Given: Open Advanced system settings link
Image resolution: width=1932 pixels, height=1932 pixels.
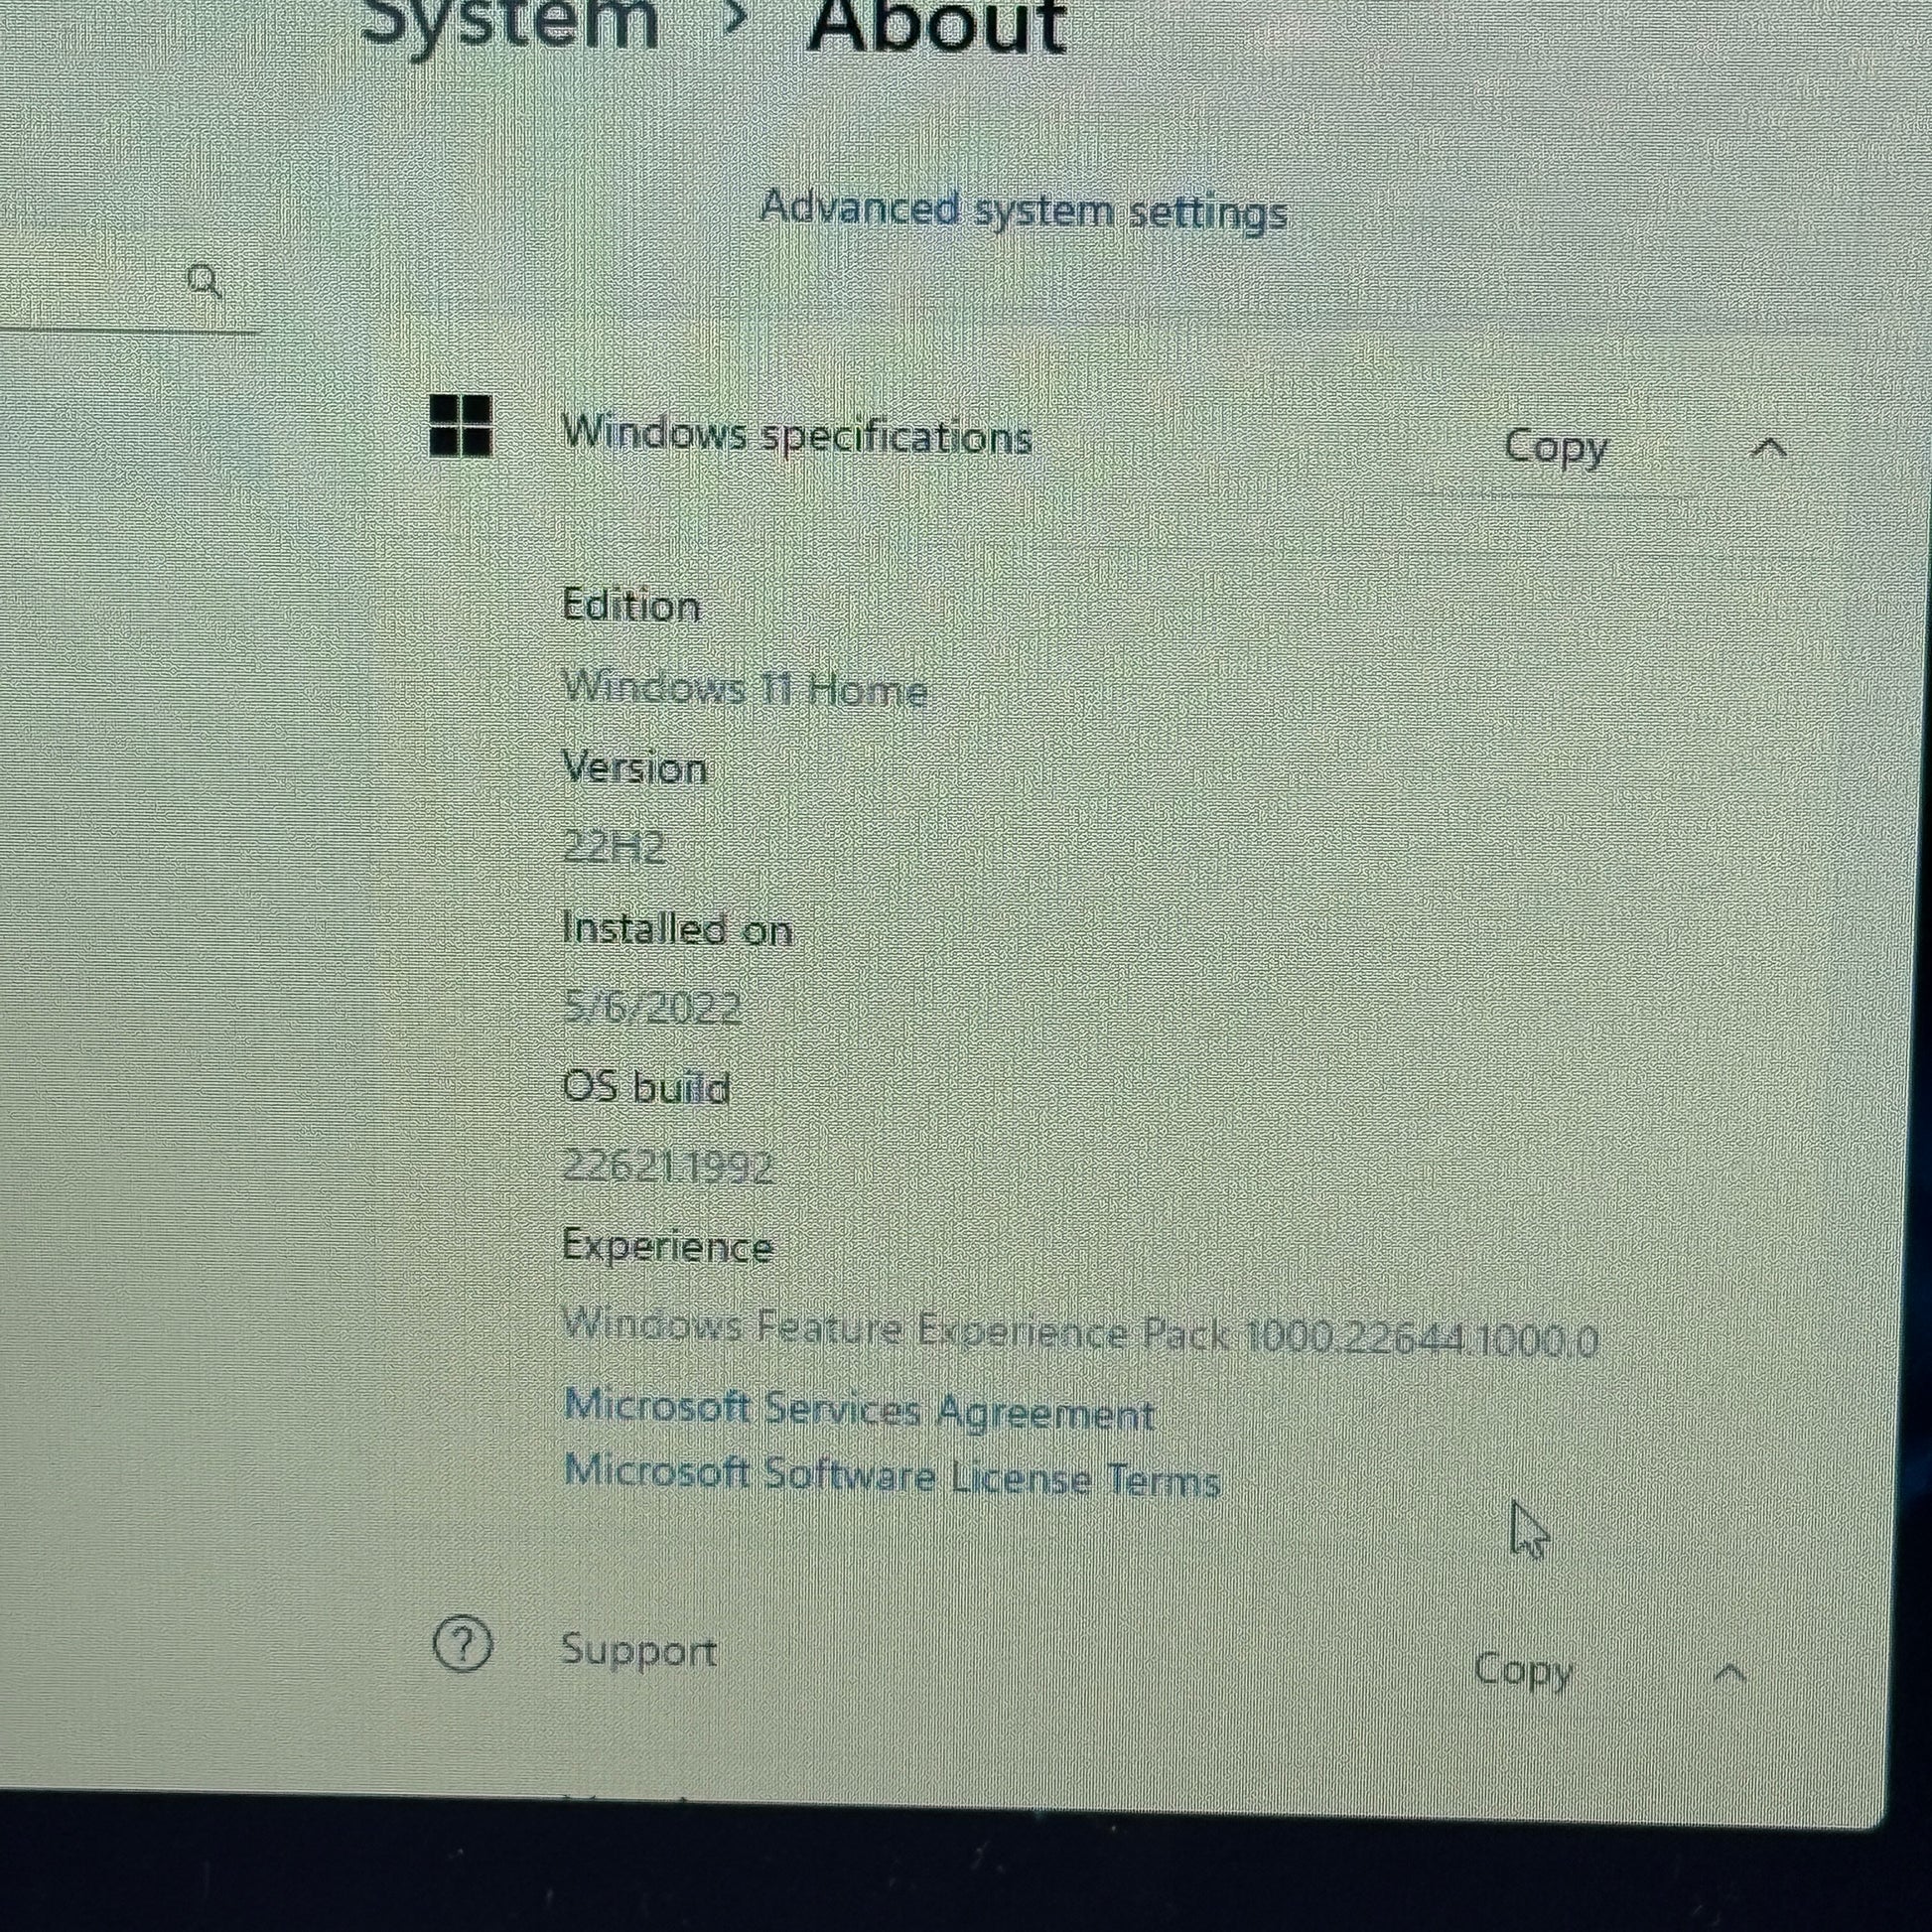Looking at the screenshot, I should pos(1023,210).
